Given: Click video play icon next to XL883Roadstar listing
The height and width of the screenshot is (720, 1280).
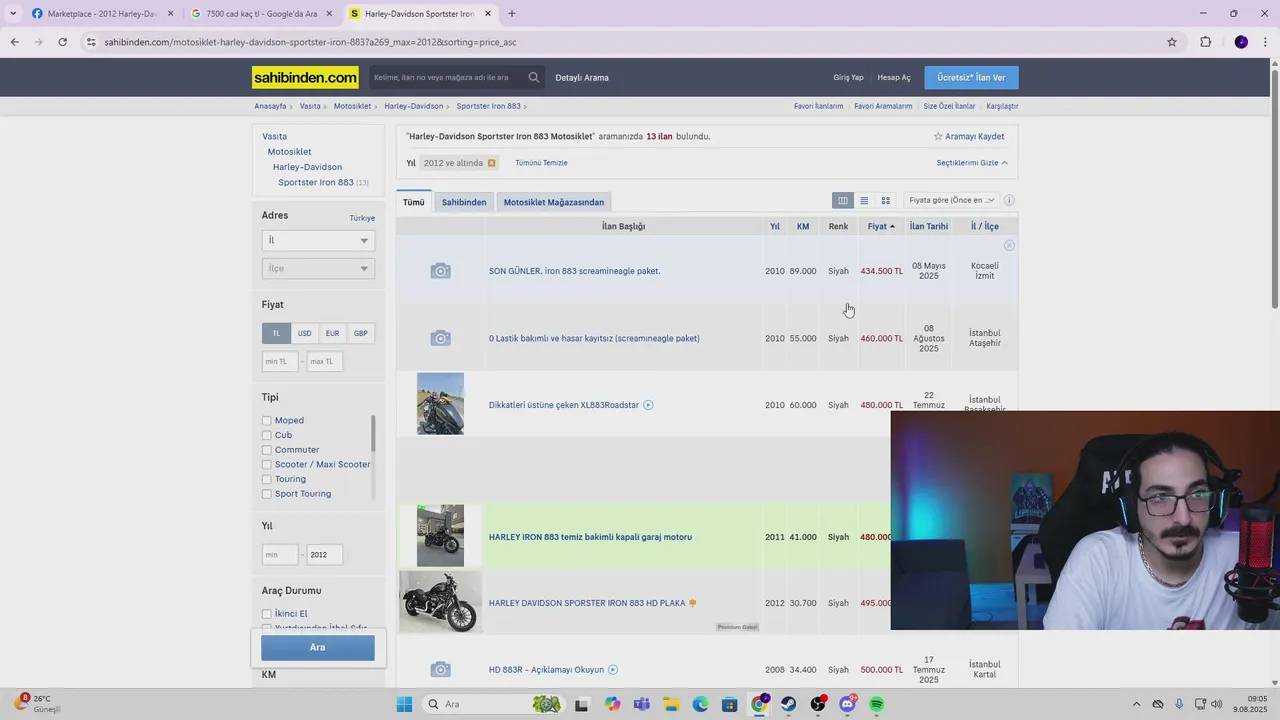Looking at the screenshot, I should 648,405.
